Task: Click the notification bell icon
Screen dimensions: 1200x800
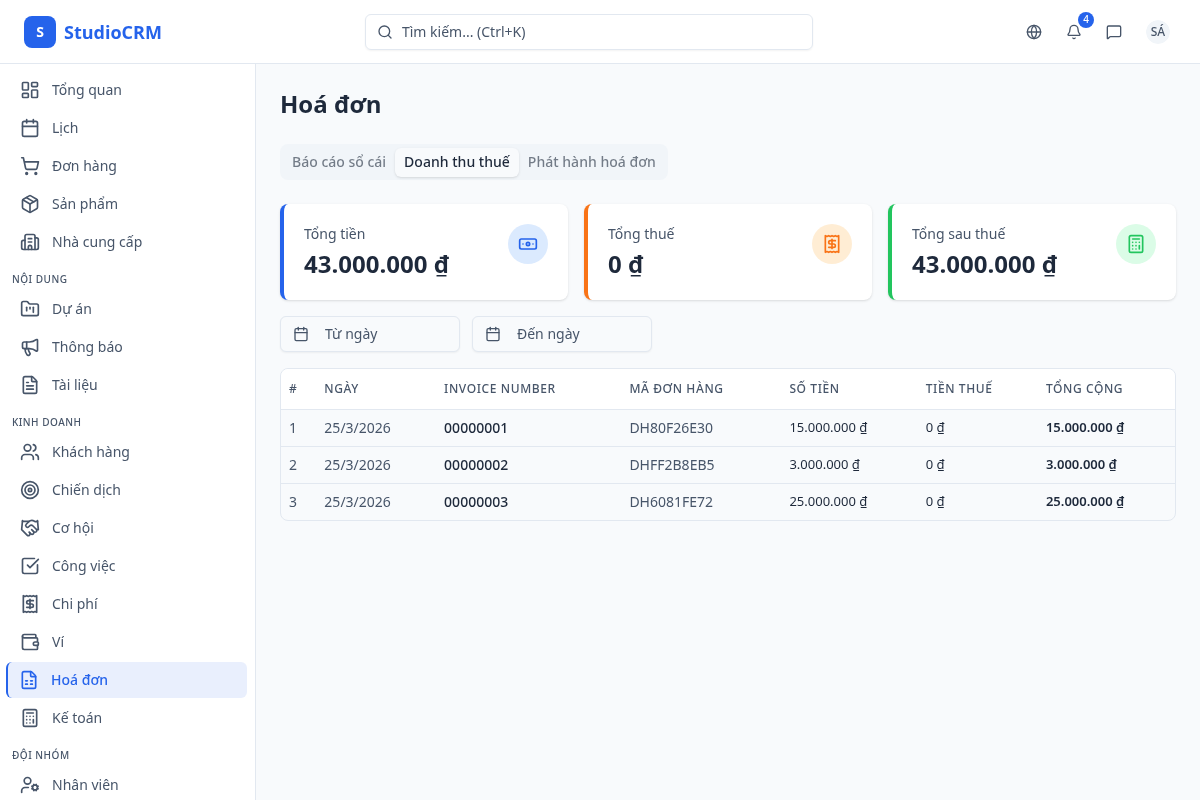Action: (x=1074, y=32)
